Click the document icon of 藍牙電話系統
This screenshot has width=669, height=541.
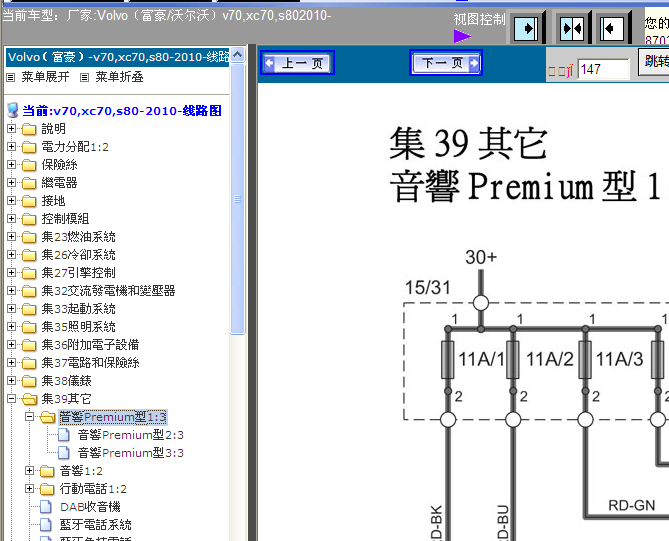(x=46, y=525)
